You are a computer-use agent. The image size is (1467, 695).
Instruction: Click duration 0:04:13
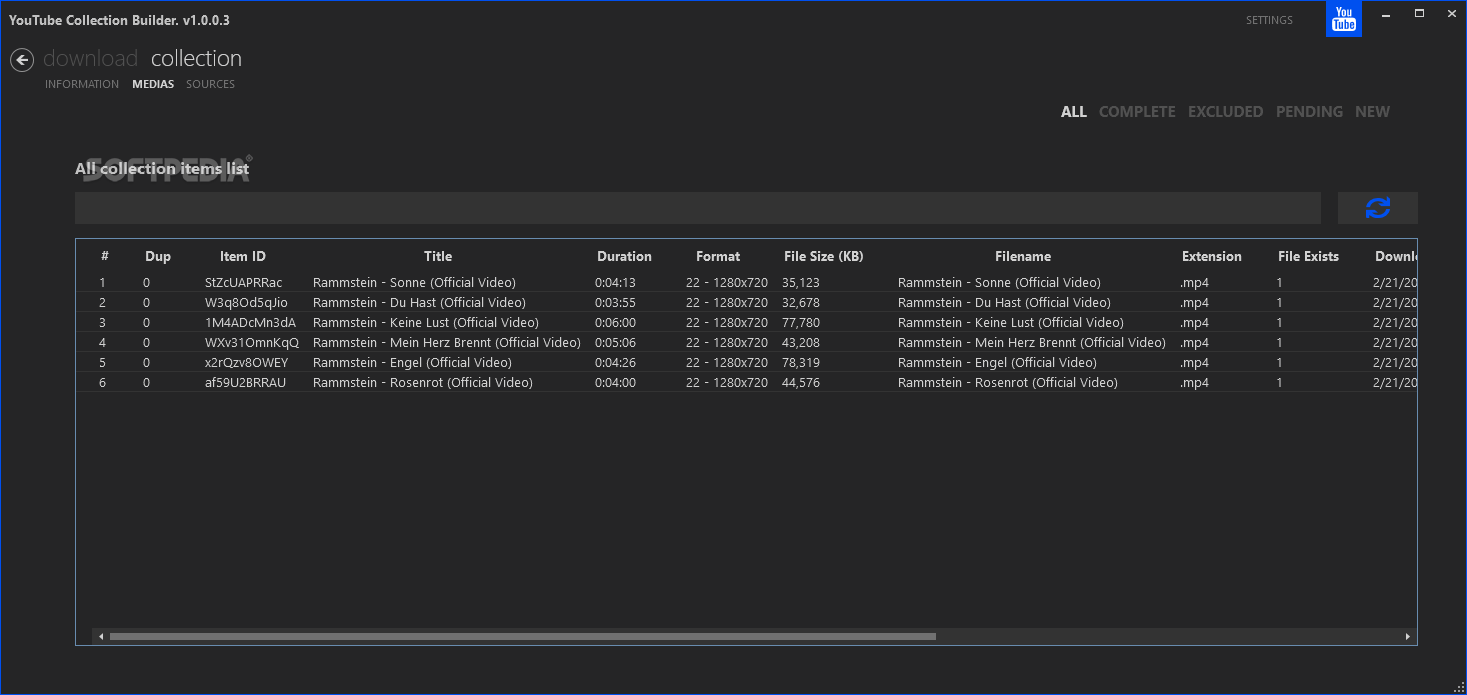[x=615, y=283]
